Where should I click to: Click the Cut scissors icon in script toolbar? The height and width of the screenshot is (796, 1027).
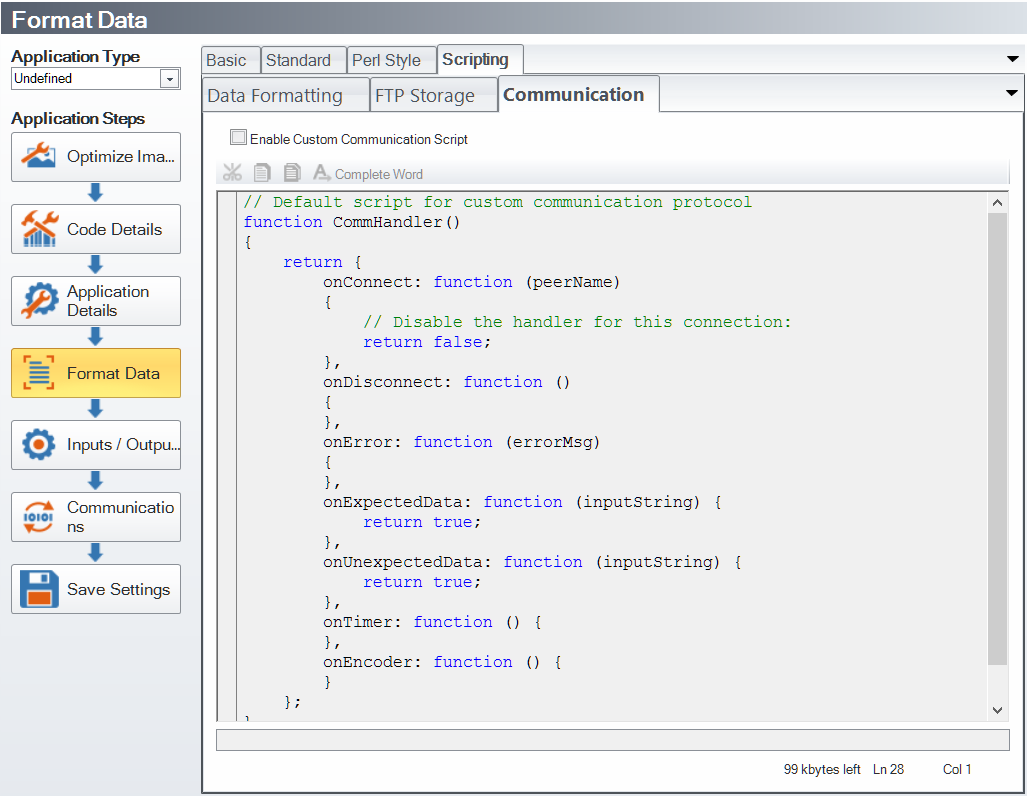click(232, 173)
